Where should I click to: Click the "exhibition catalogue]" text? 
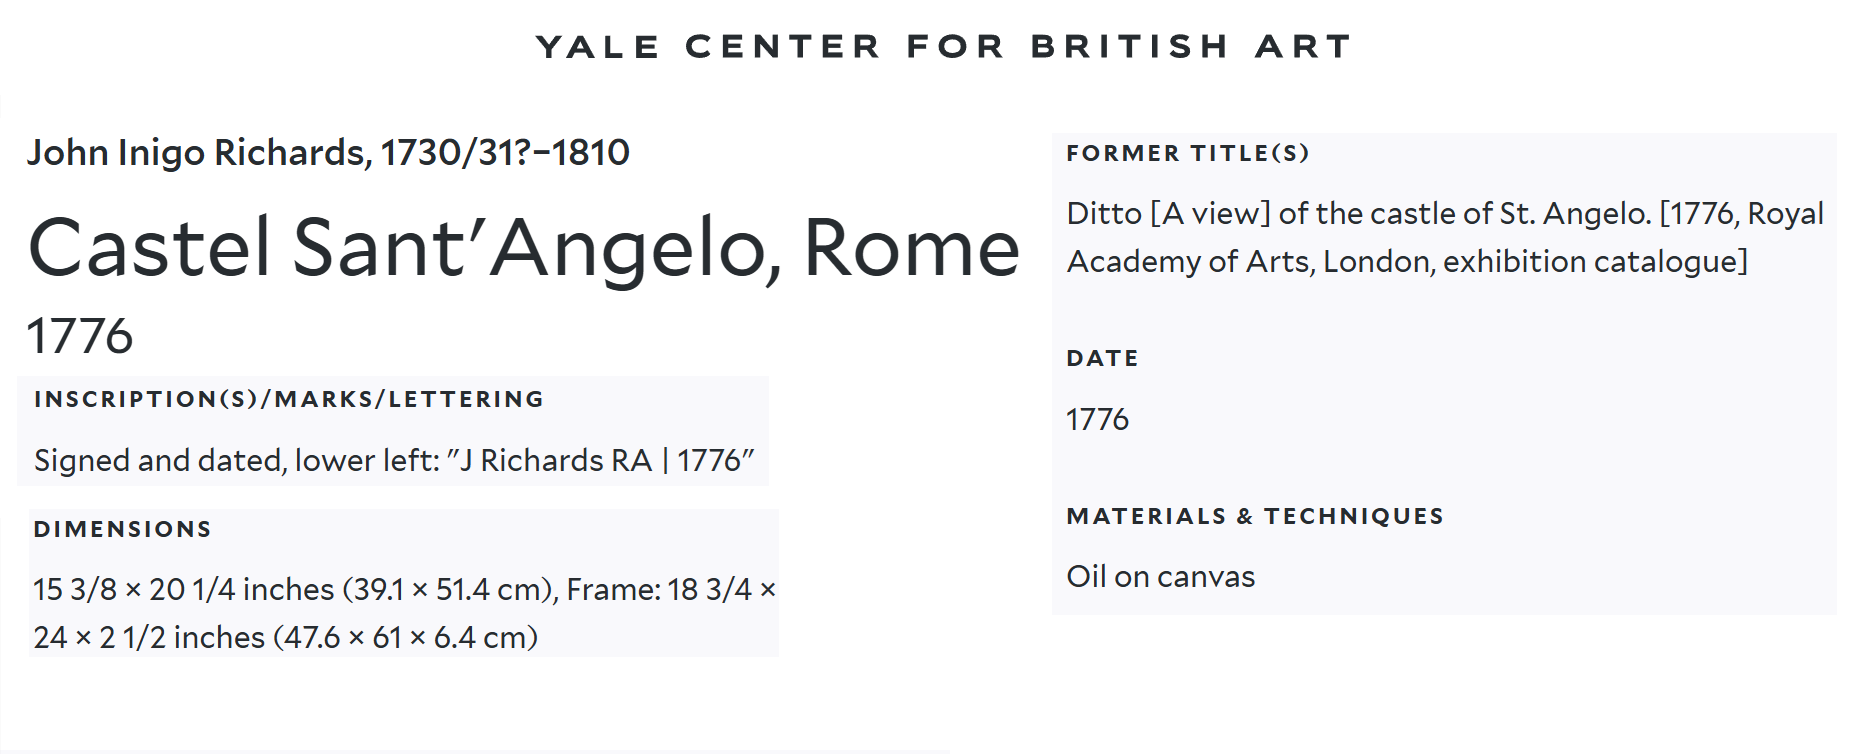tap(1595, 261)
